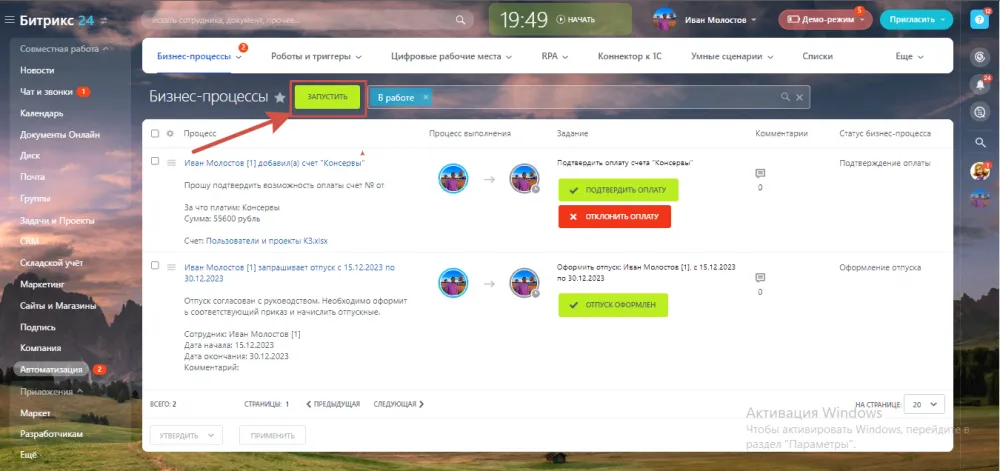Clear the filter field with the X icon
This screenshot has height=471, width=1000.
click(799, 98)
